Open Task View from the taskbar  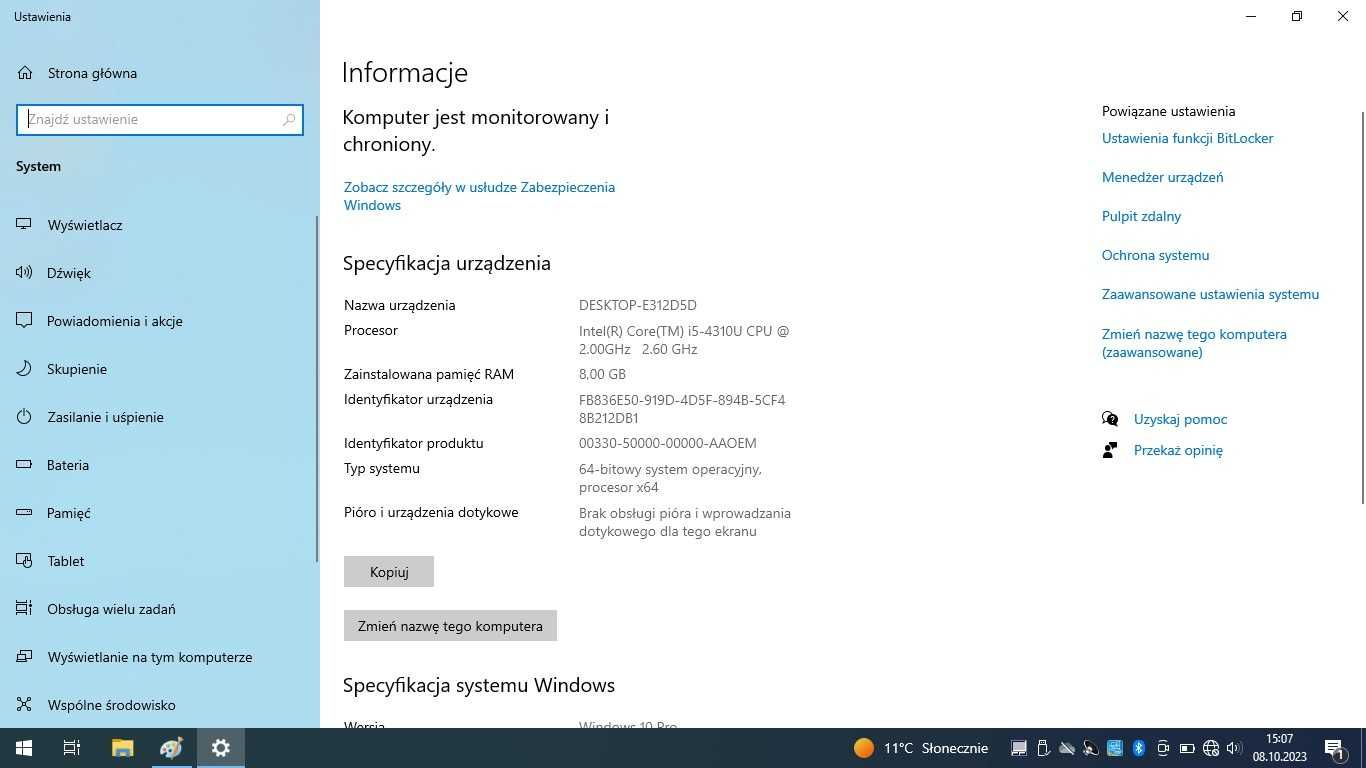[72, 748]
